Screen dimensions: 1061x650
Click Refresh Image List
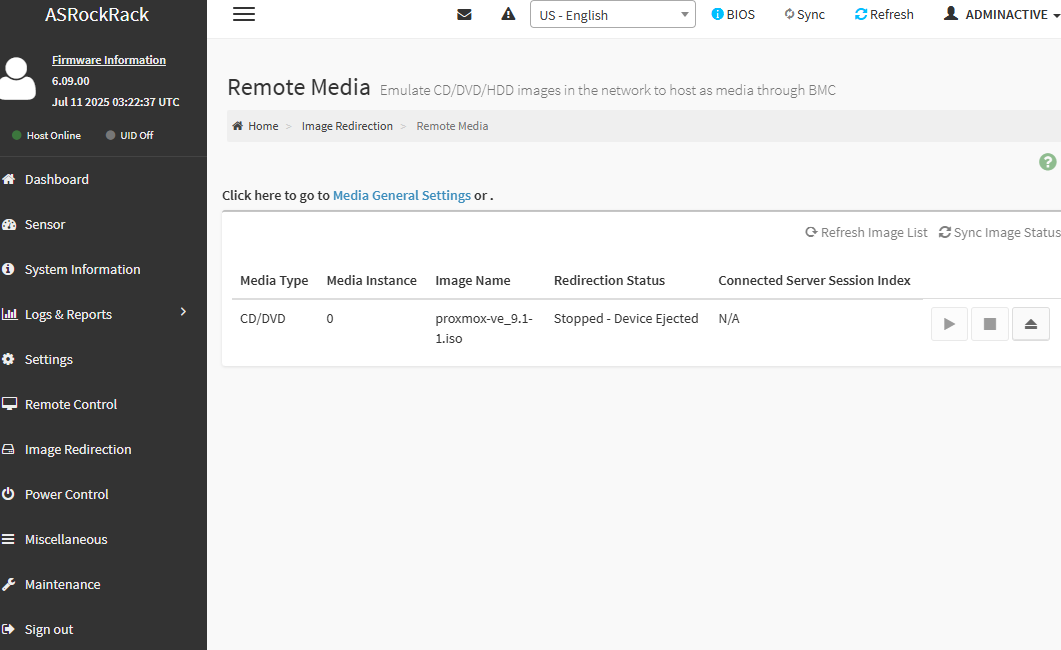click(866, 232)
